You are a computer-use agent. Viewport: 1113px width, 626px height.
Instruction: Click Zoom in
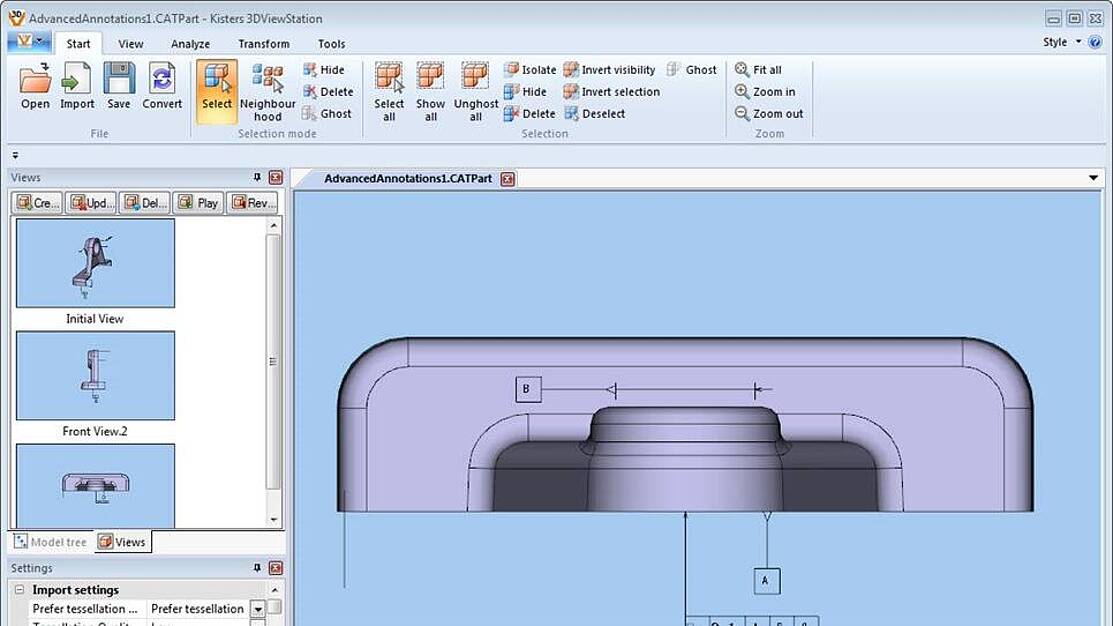pyautogui.click(x=765, y=92)
